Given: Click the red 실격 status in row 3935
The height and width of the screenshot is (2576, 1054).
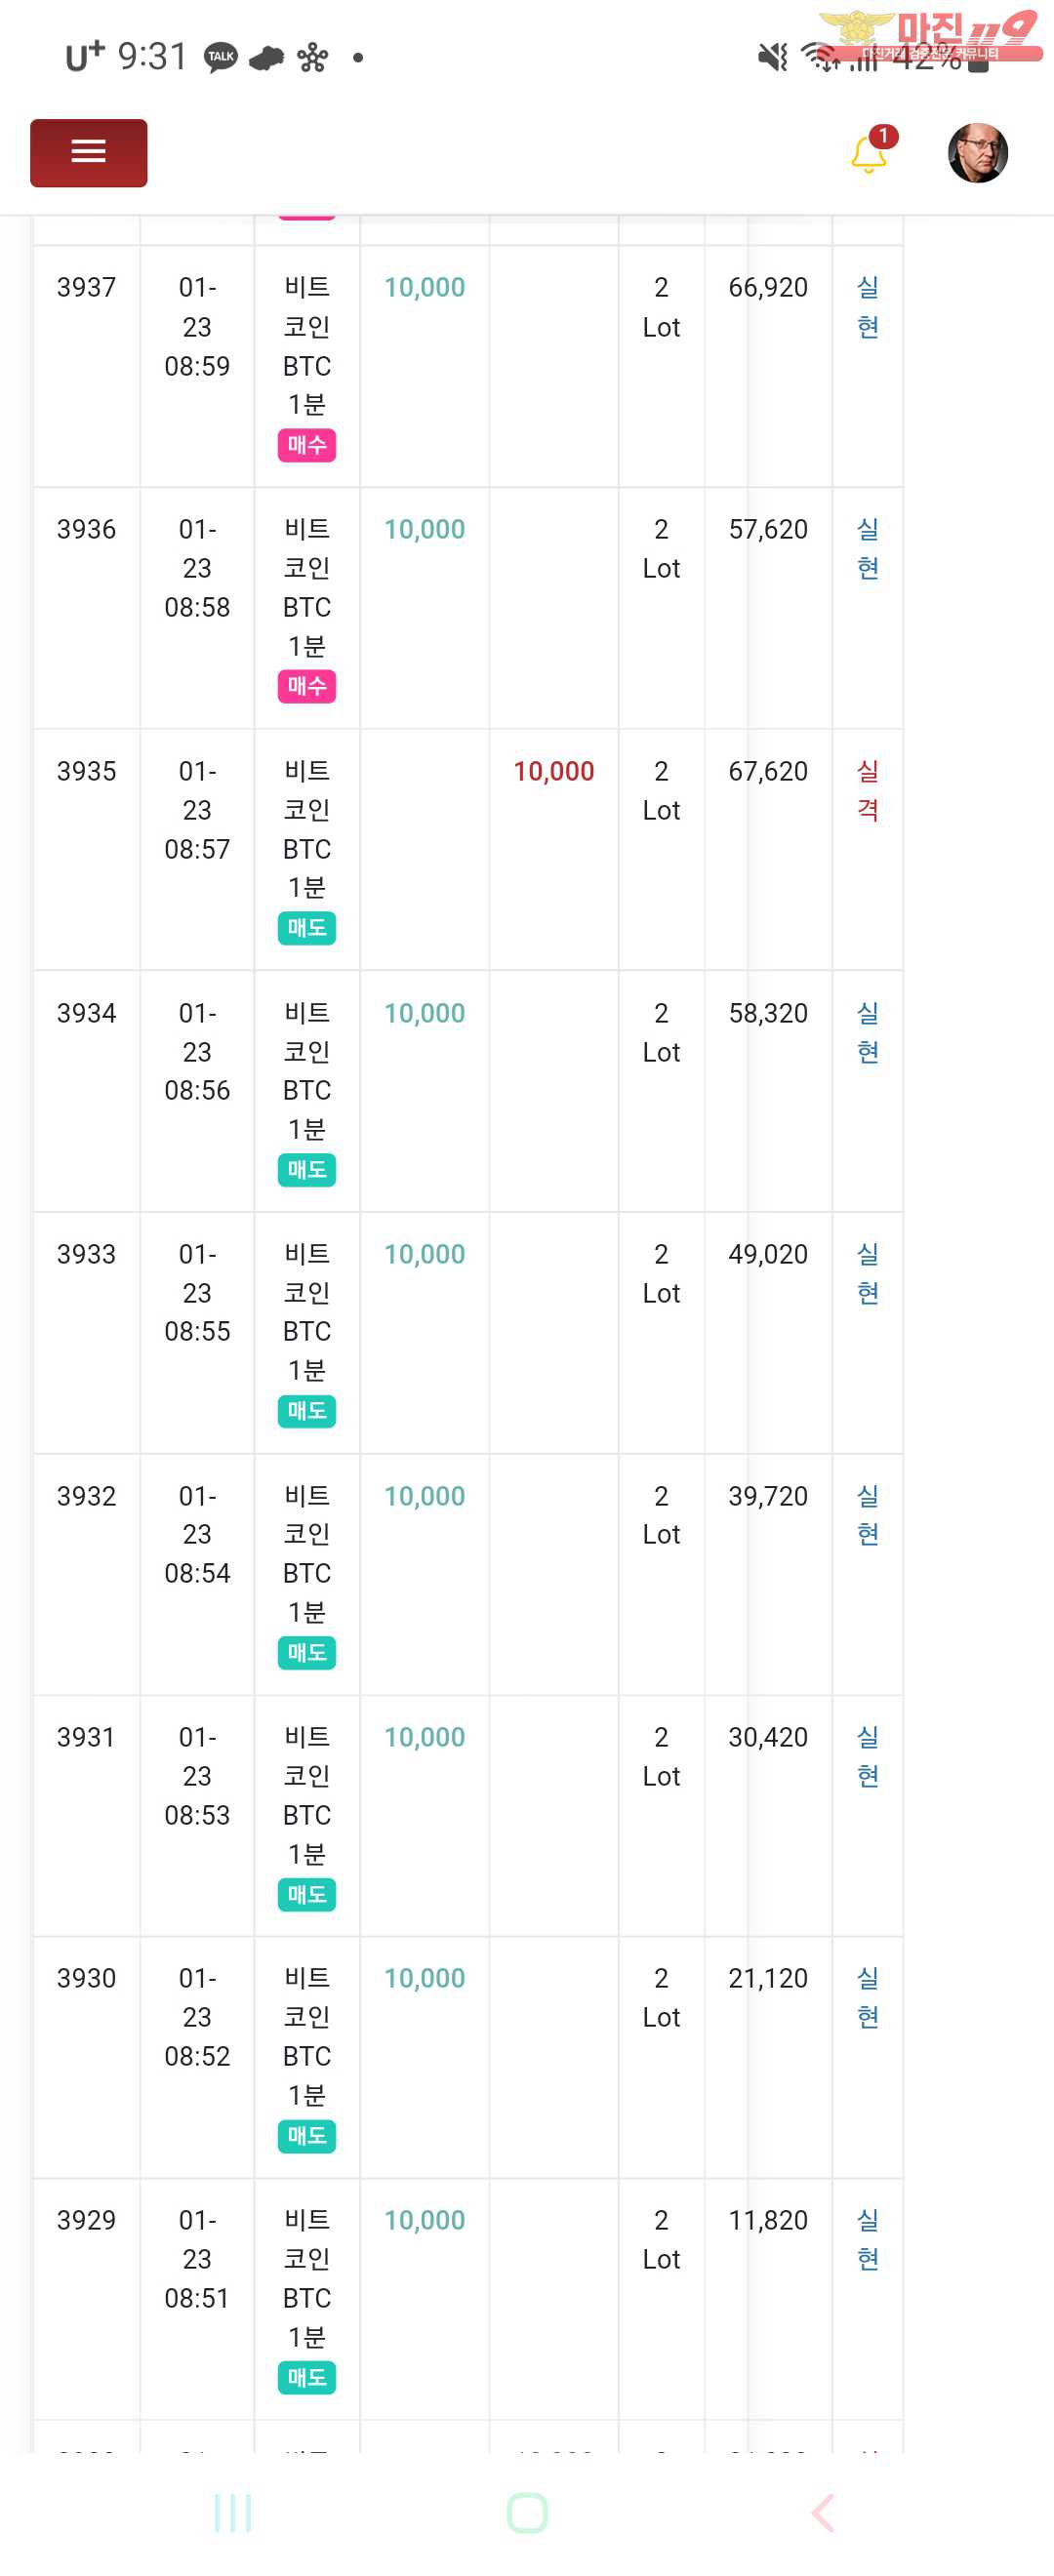Looking at the screenshot, I should click(x=867, y=790).
